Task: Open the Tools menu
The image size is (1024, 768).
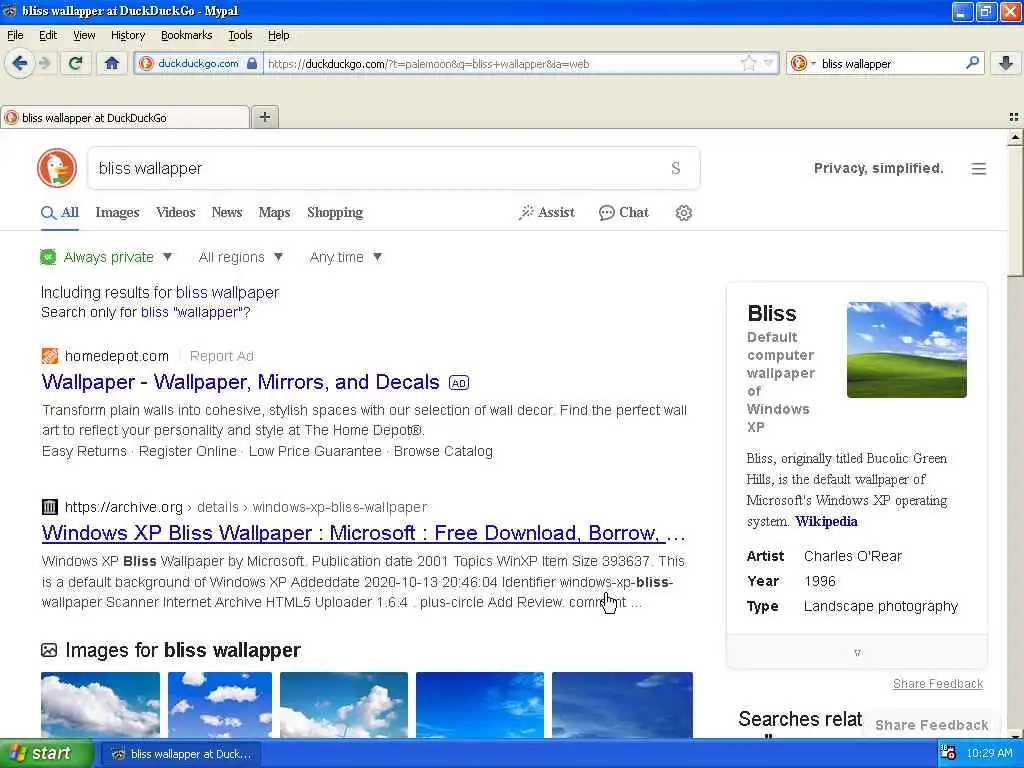Action: pos(240,35)
